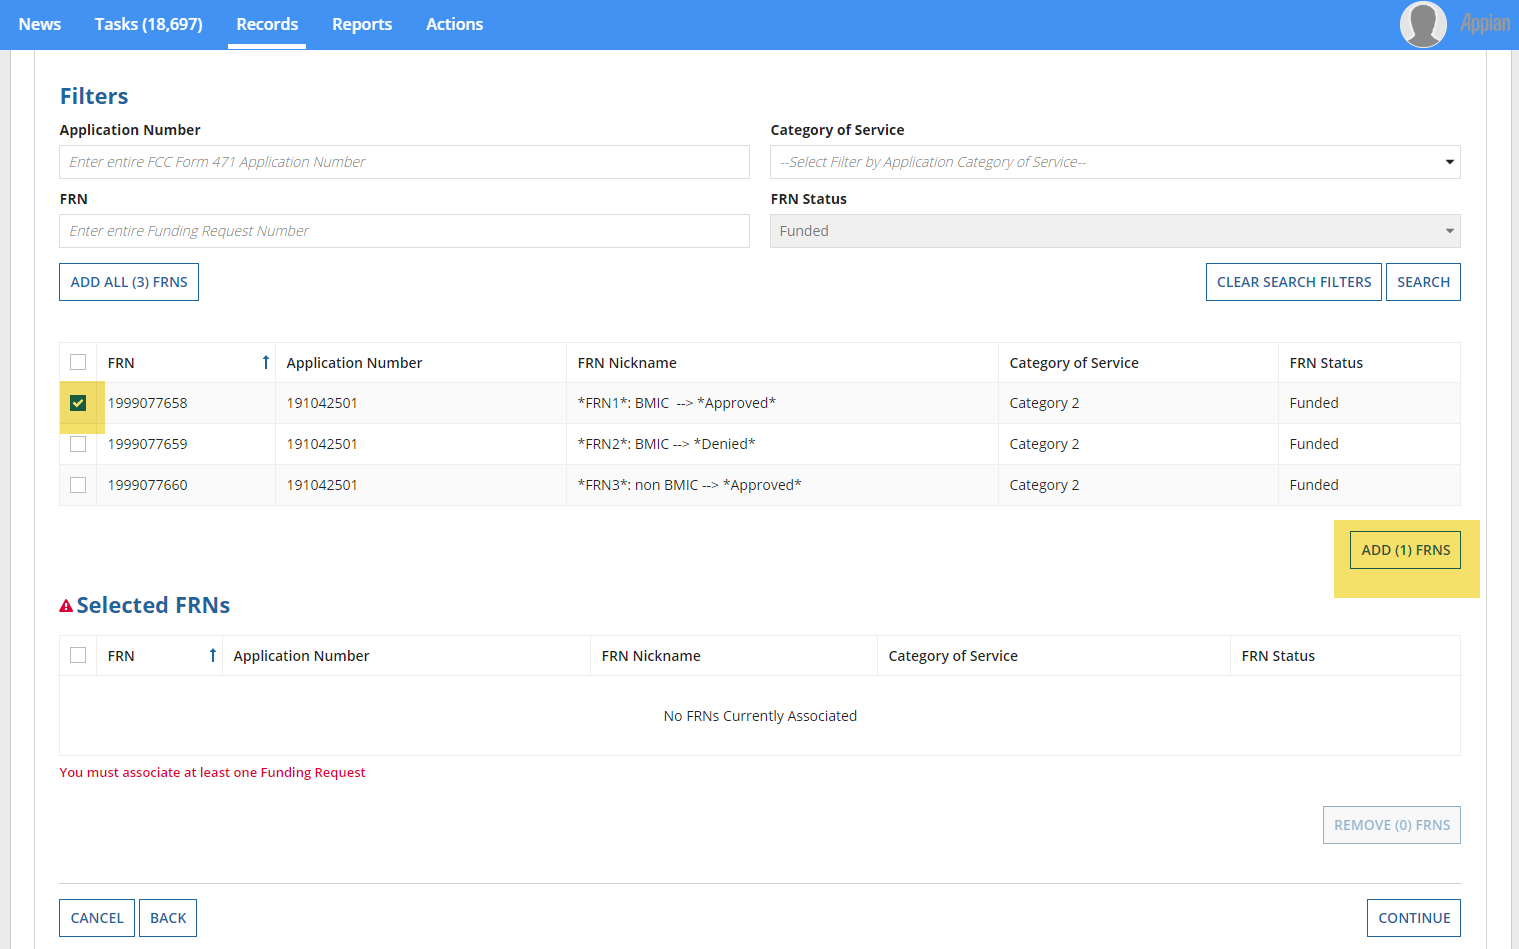This screenshot has width=1519, height=949.
Task: Click the Appian logo
Action: tap(1484, 24)
